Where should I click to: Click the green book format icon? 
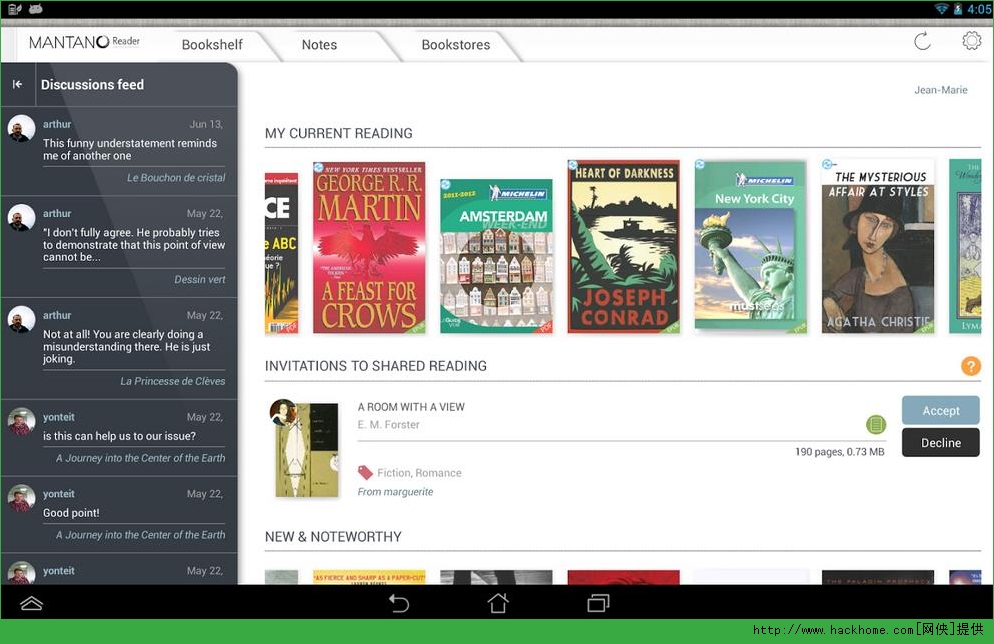(876, 425)
